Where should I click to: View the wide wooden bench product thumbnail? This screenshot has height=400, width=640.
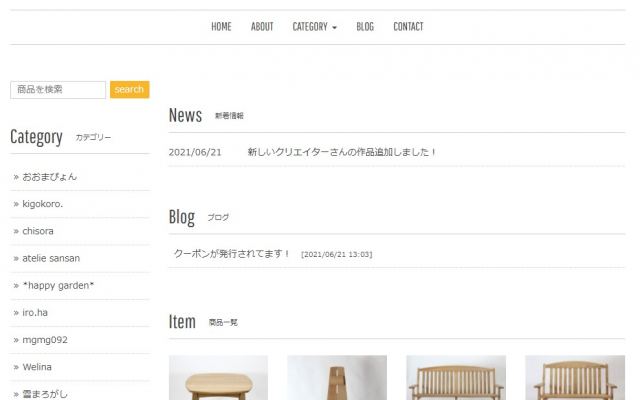tap(456, 378)
